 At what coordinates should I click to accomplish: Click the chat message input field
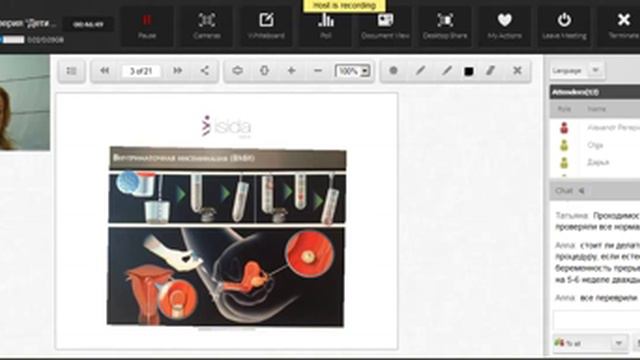(596, 320)
